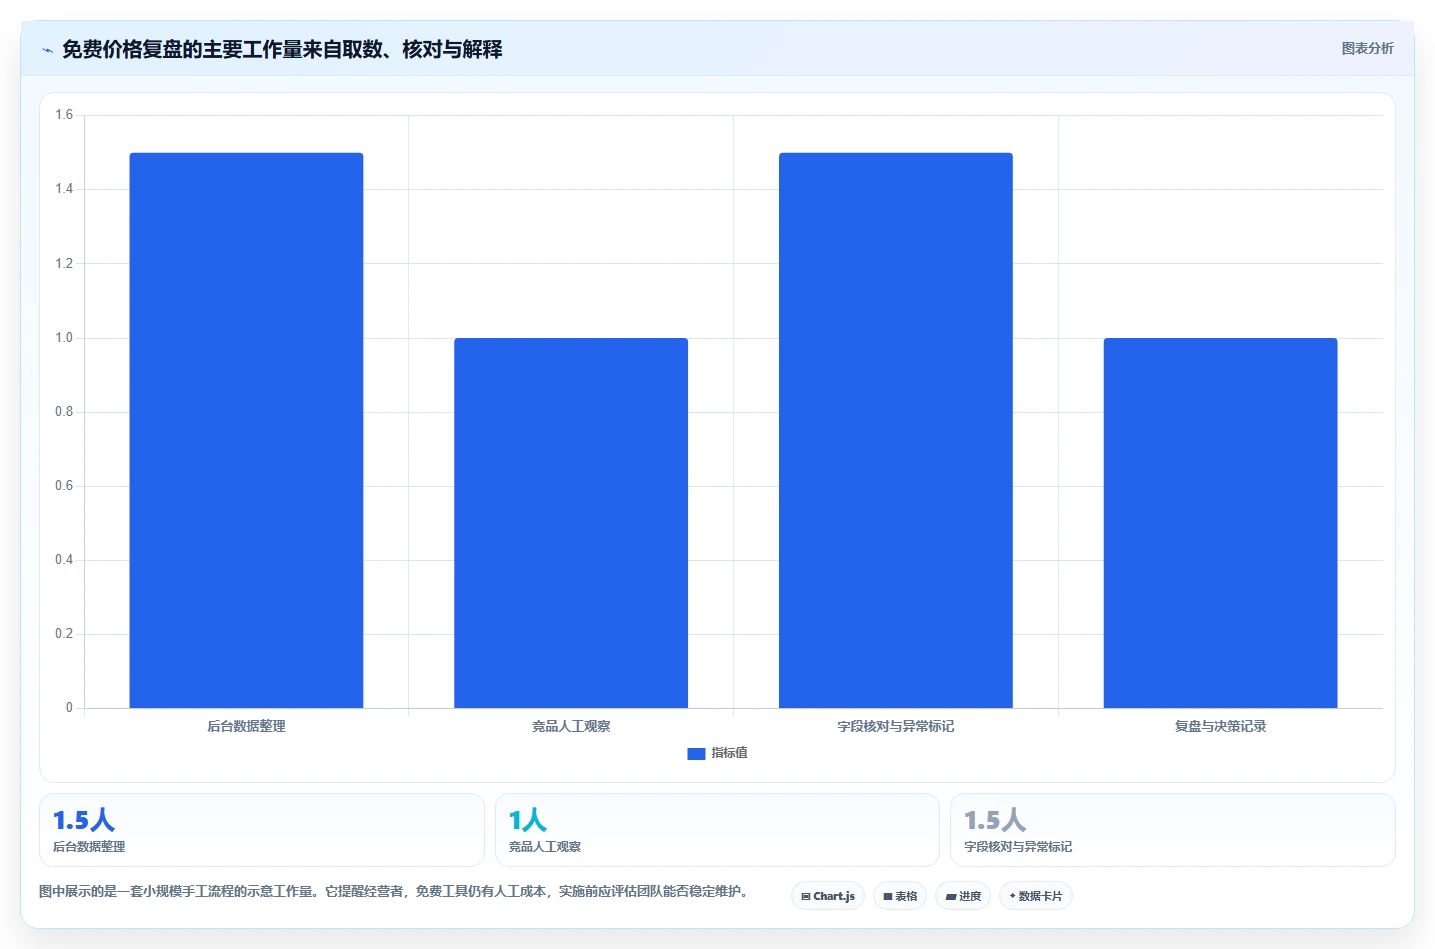The width and height of the screenshot is (1435, 949).
Task: Click the 0.2 y-axis tick label
Action: tap(64, 634)
